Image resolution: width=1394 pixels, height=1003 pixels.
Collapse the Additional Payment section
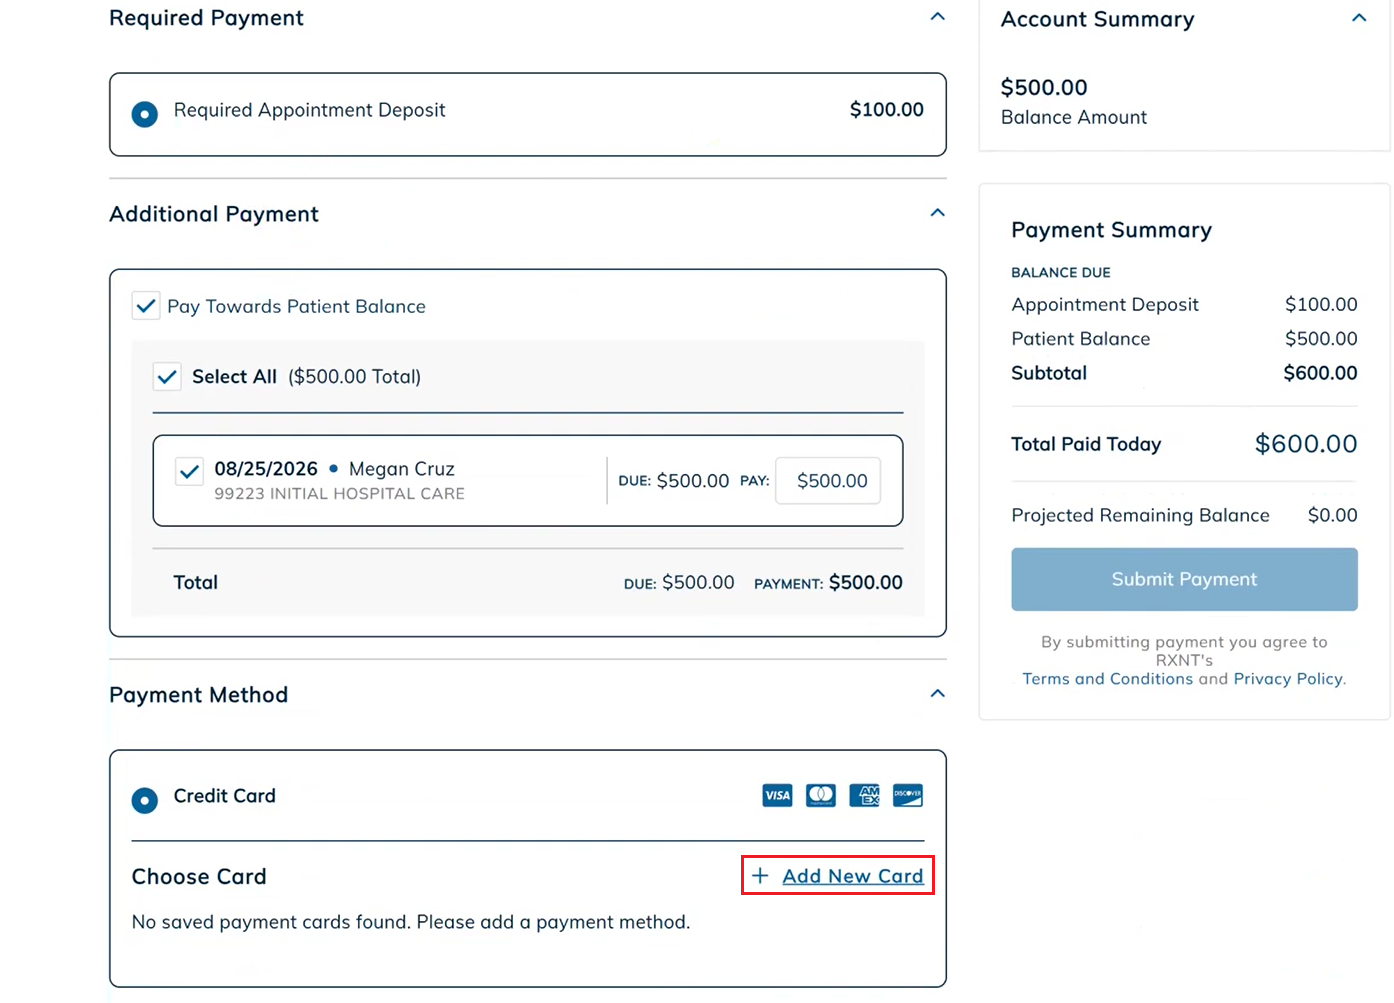937,213
